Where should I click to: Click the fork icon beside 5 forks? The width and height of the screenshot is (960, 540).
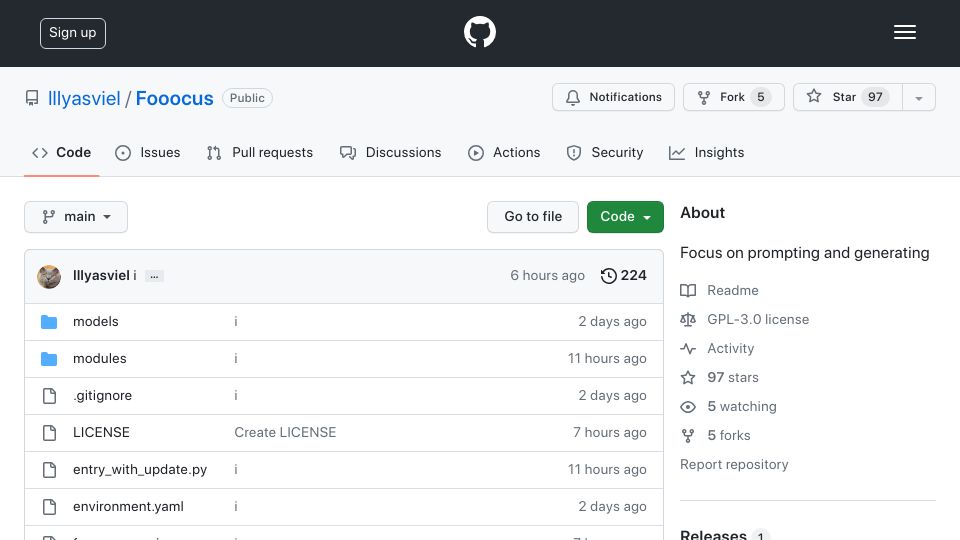688,436
